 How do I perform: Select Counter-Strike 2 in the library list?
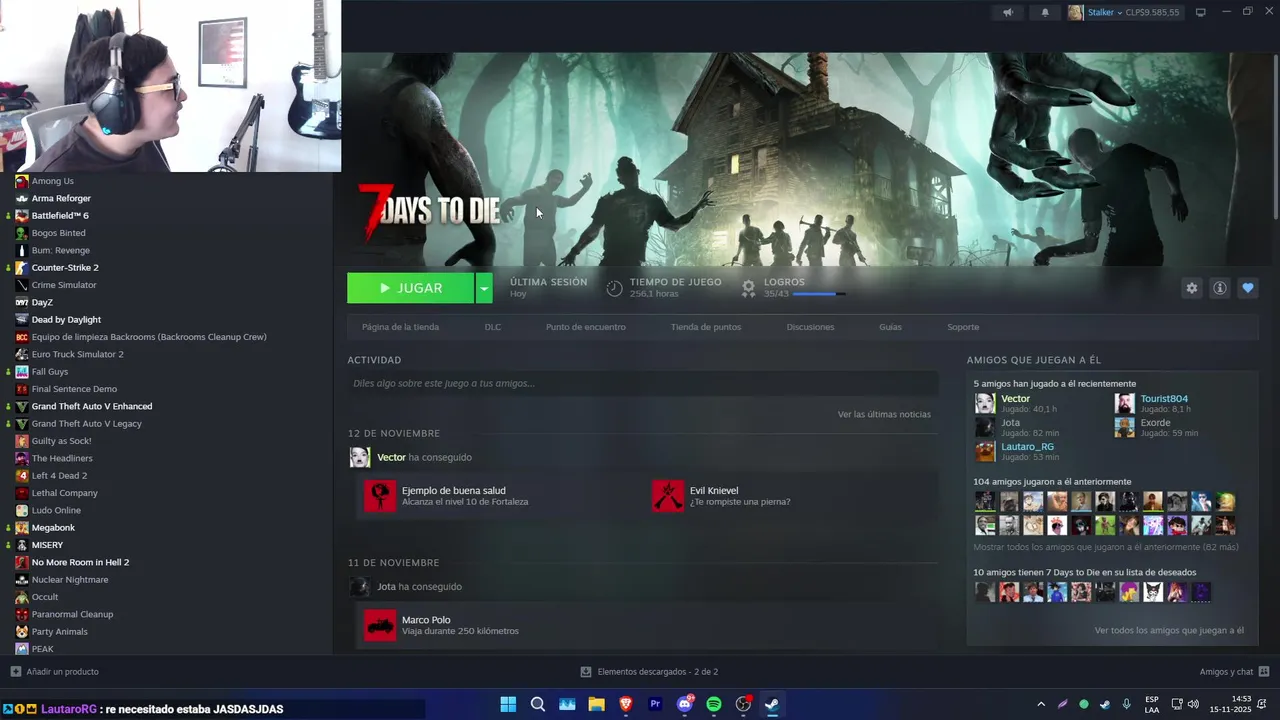(x=65, y=268)
